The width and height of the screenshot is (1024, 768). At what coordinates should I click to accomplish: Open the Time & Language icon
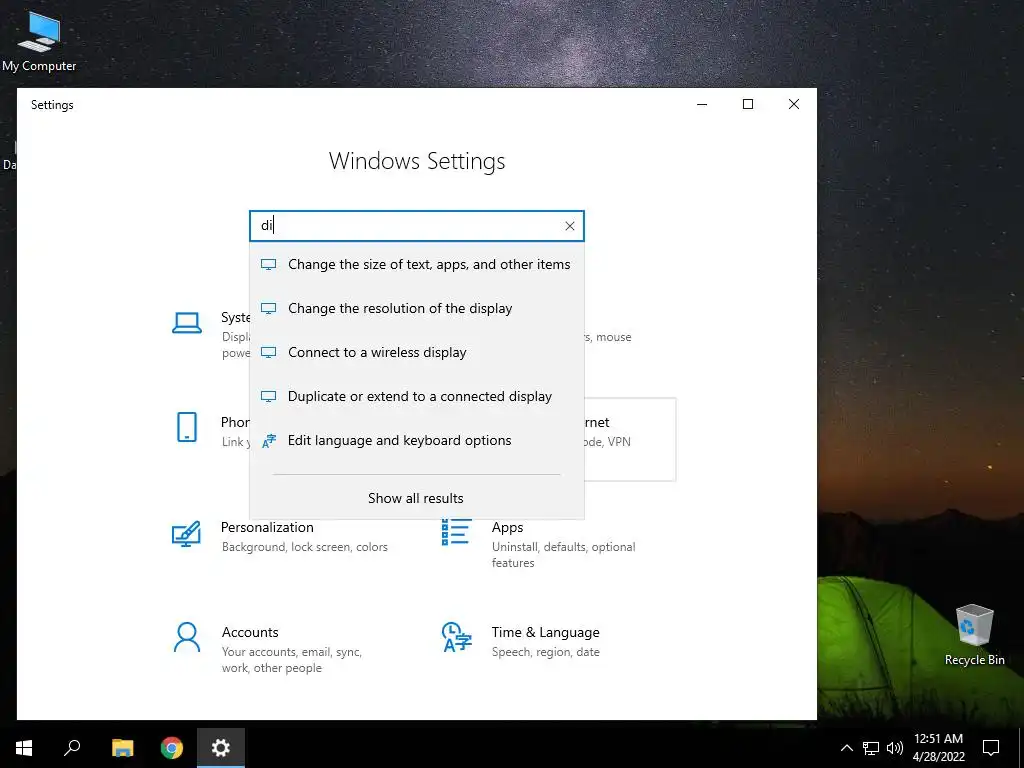[x=456, y=637]
